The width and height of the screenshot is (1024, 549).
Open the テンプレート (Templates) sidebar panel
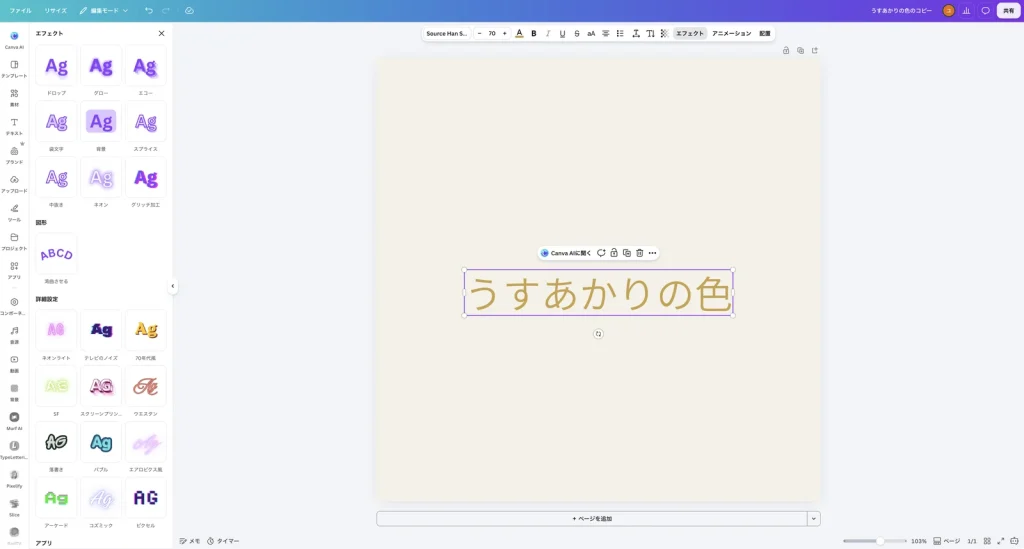pyautogui.click(x=14, y=69)
